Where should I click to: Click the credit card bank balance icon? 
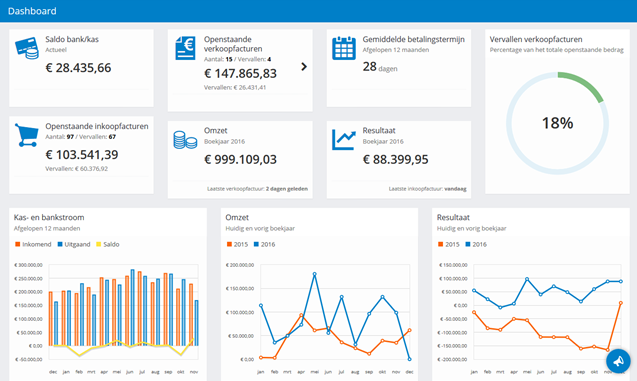pos(27,48)
